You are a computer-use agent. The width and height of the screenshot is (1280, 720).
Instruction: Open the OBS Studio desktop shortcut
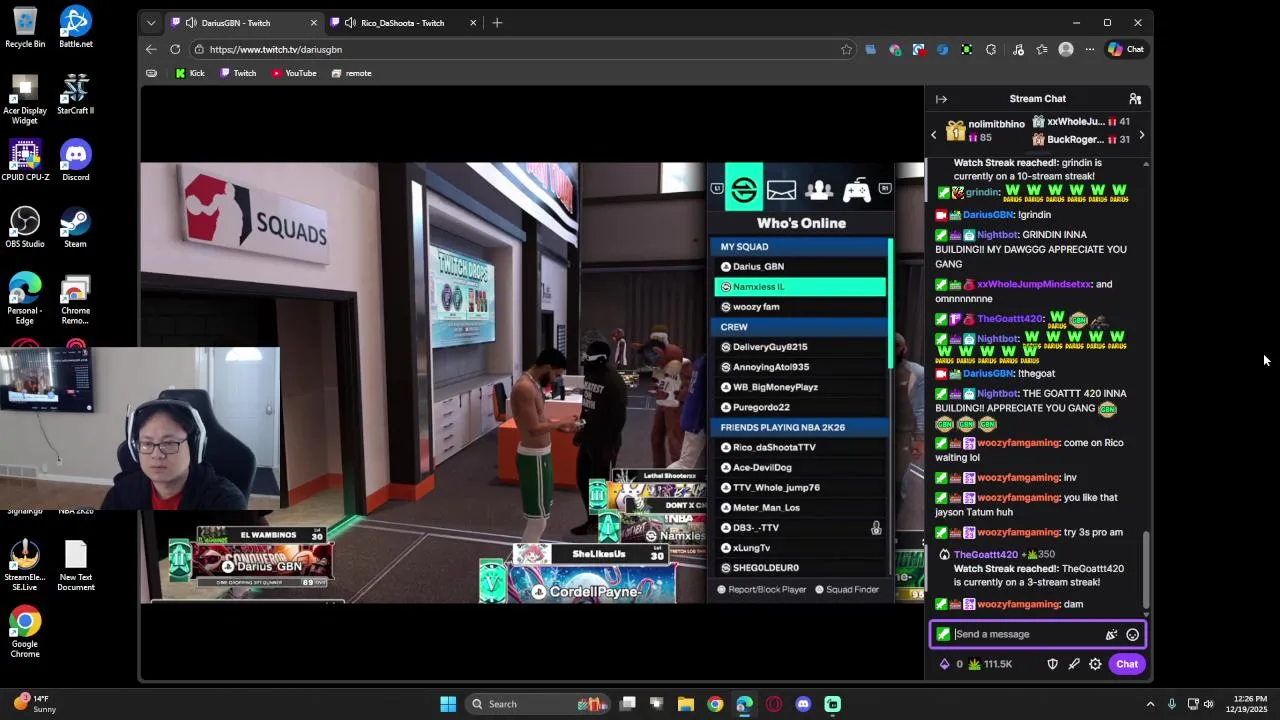click(x=25, y=227)
